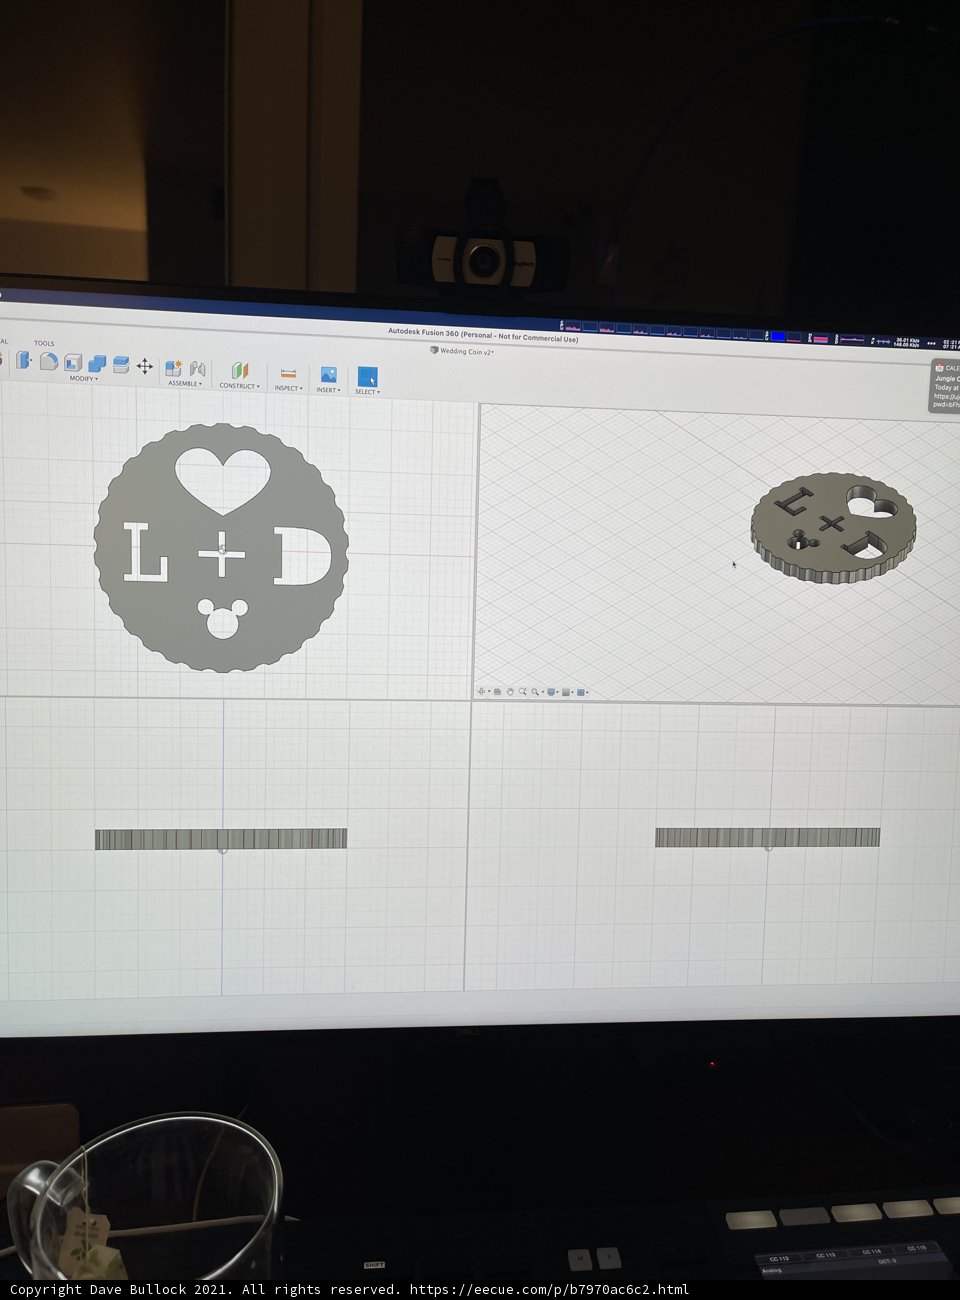The image size is (960, 1300).
Task: Activate the Select cursor tool
Action: 367,377
